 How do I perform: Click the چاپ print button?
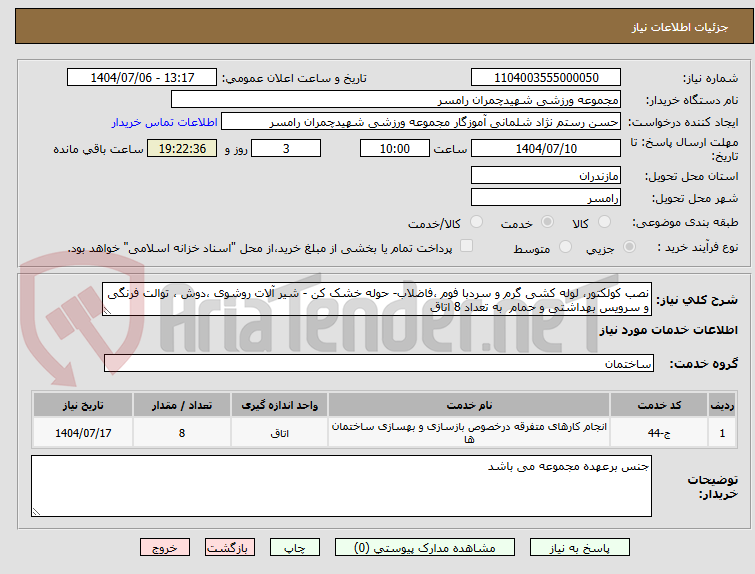click(295, 548)
